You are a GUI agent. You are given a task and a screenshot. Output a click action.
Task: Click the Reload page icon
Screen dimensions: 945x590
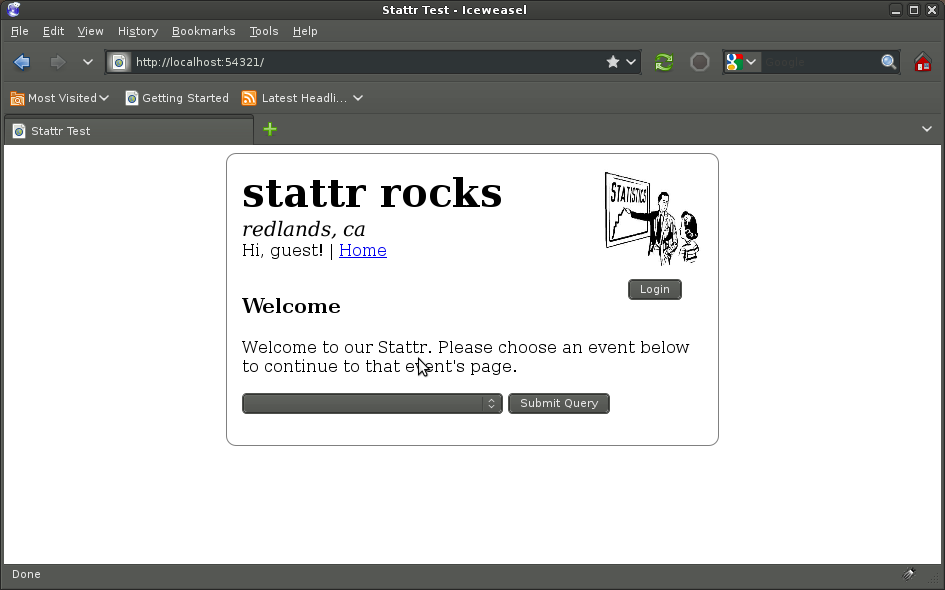coord(663,61)
